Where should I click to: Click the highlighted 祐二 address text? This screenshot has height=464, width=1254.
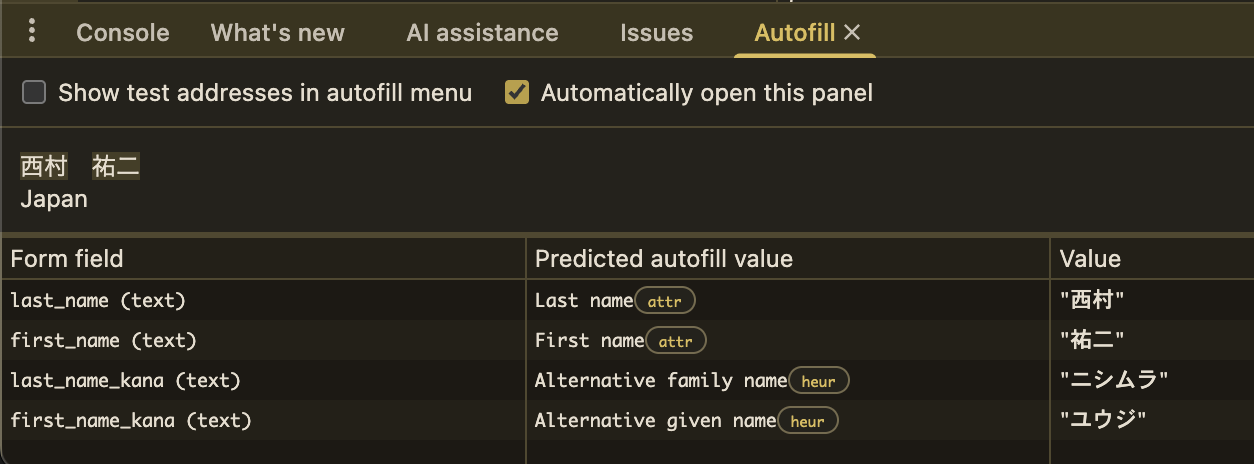point(116,167)
